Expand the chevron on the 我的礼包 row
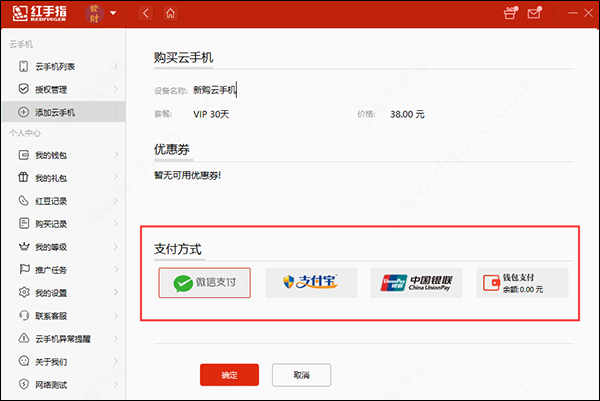Image resolution: width=600 pixels, height=401 pixels. (116, 178)
